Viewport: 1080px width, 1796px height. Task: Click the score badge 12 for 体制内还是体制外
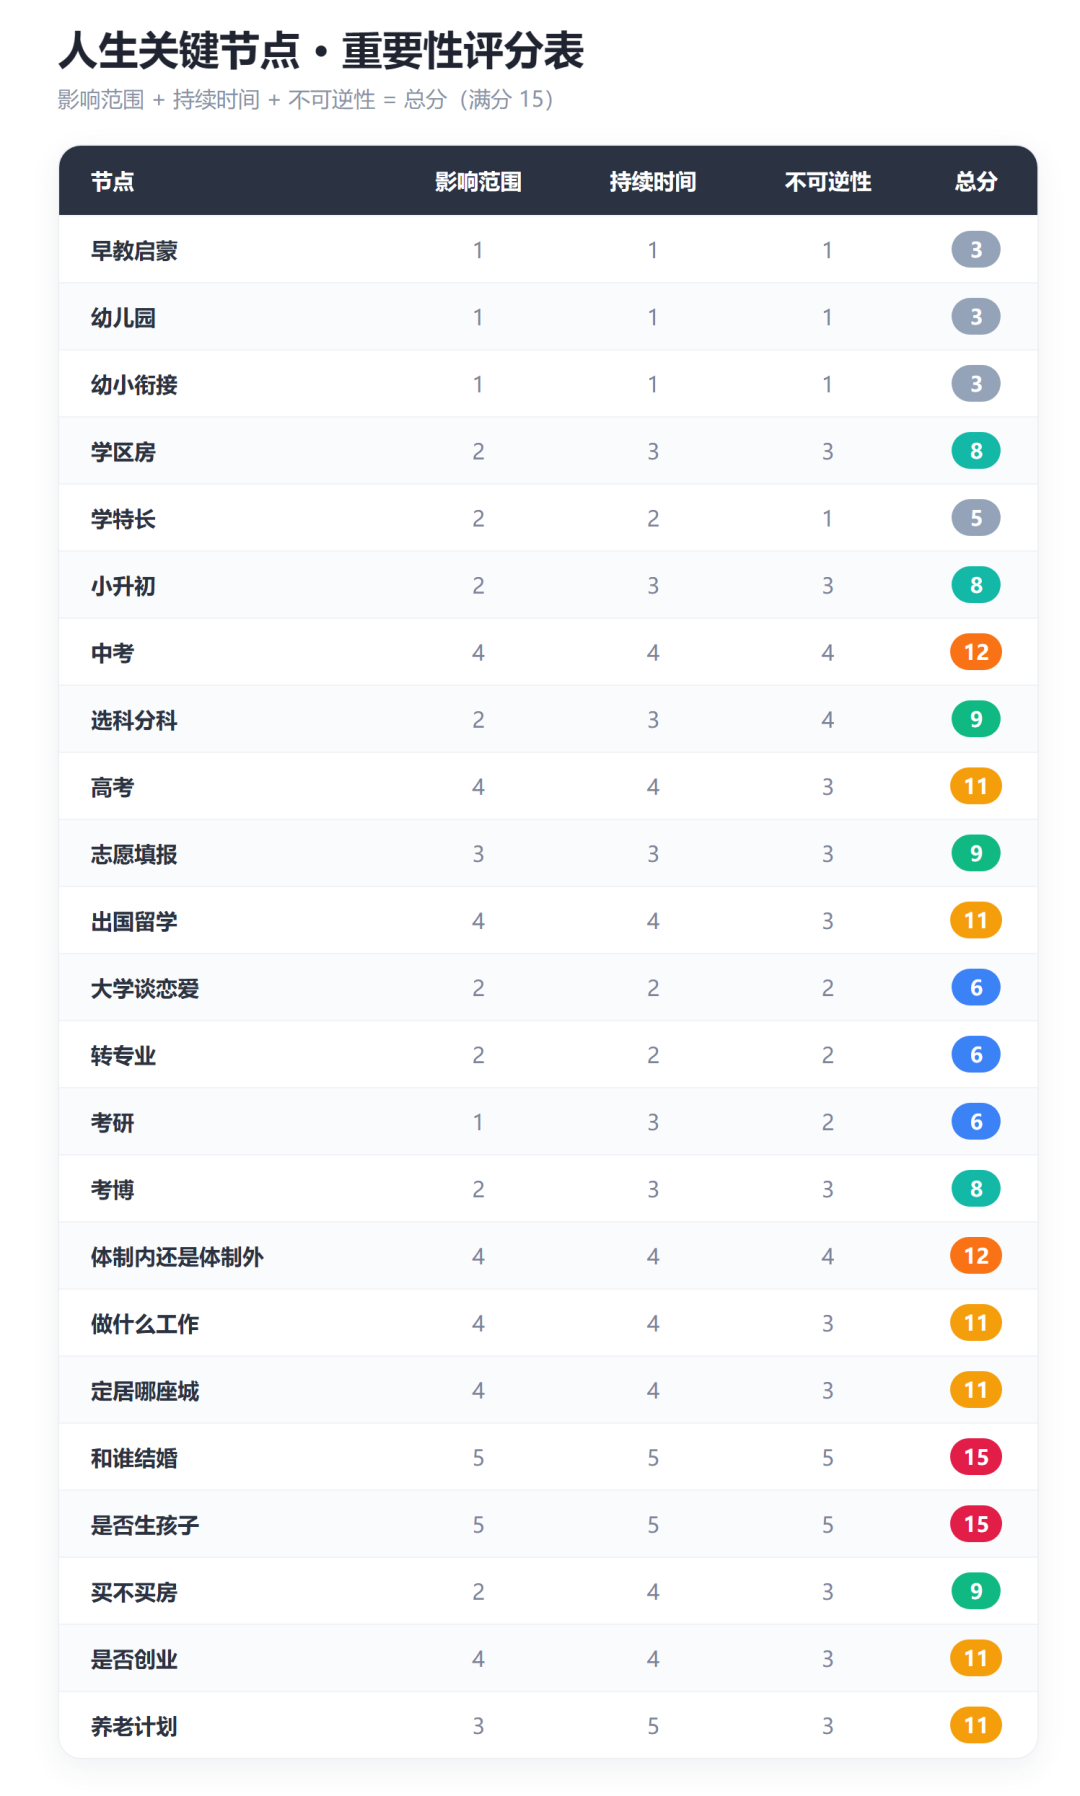[976, 1255]
